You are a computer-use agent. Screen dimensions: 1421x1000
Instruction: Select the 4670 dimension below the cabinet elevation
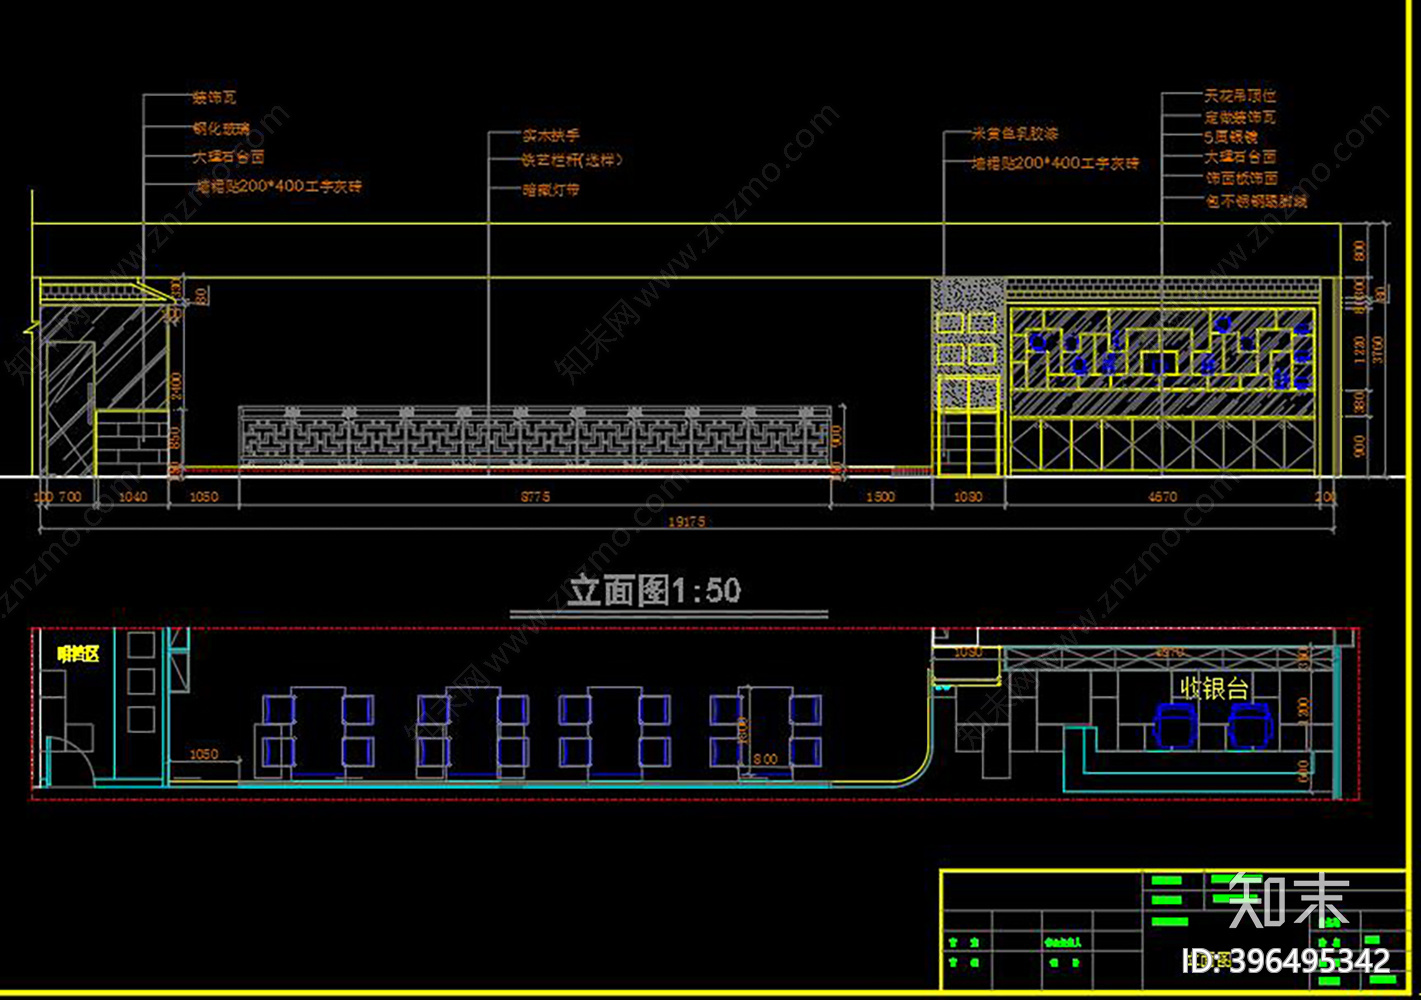click(x=1162, y=496)
